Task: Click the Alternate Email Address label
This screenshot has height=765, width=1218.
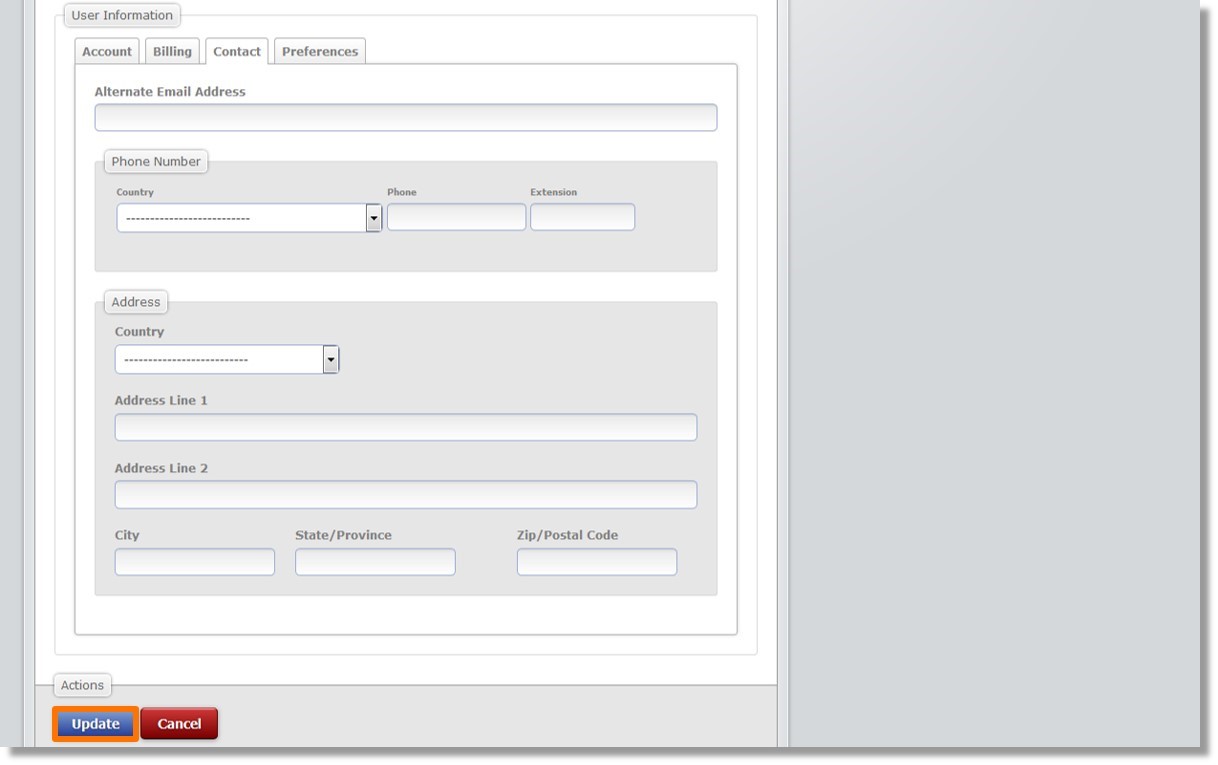Action: pyautogui.click(x=170, y=91)
